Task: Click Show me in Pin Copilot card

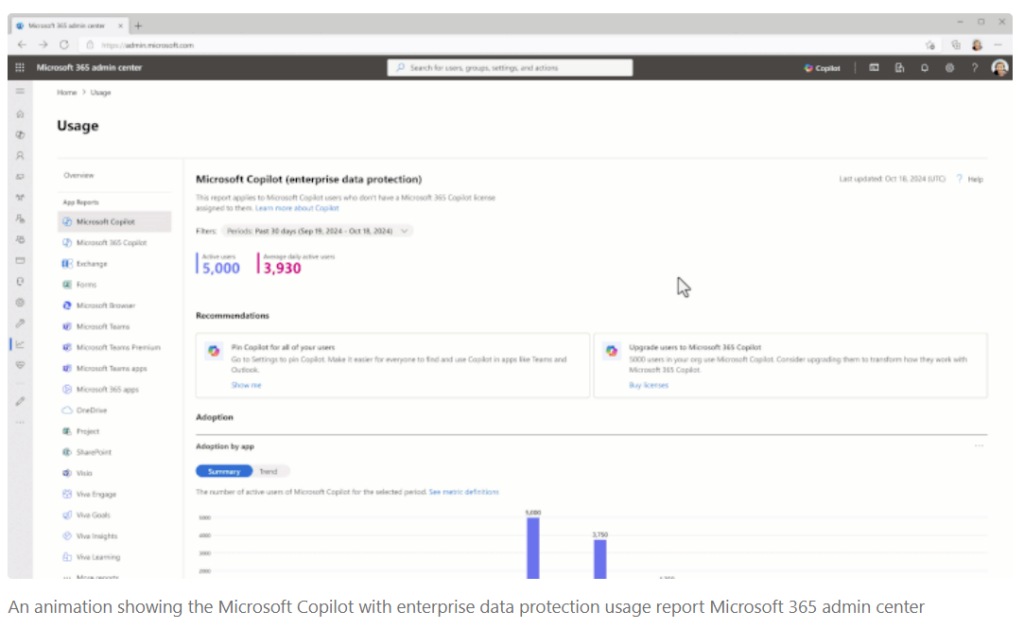Action: coord(246,385)
